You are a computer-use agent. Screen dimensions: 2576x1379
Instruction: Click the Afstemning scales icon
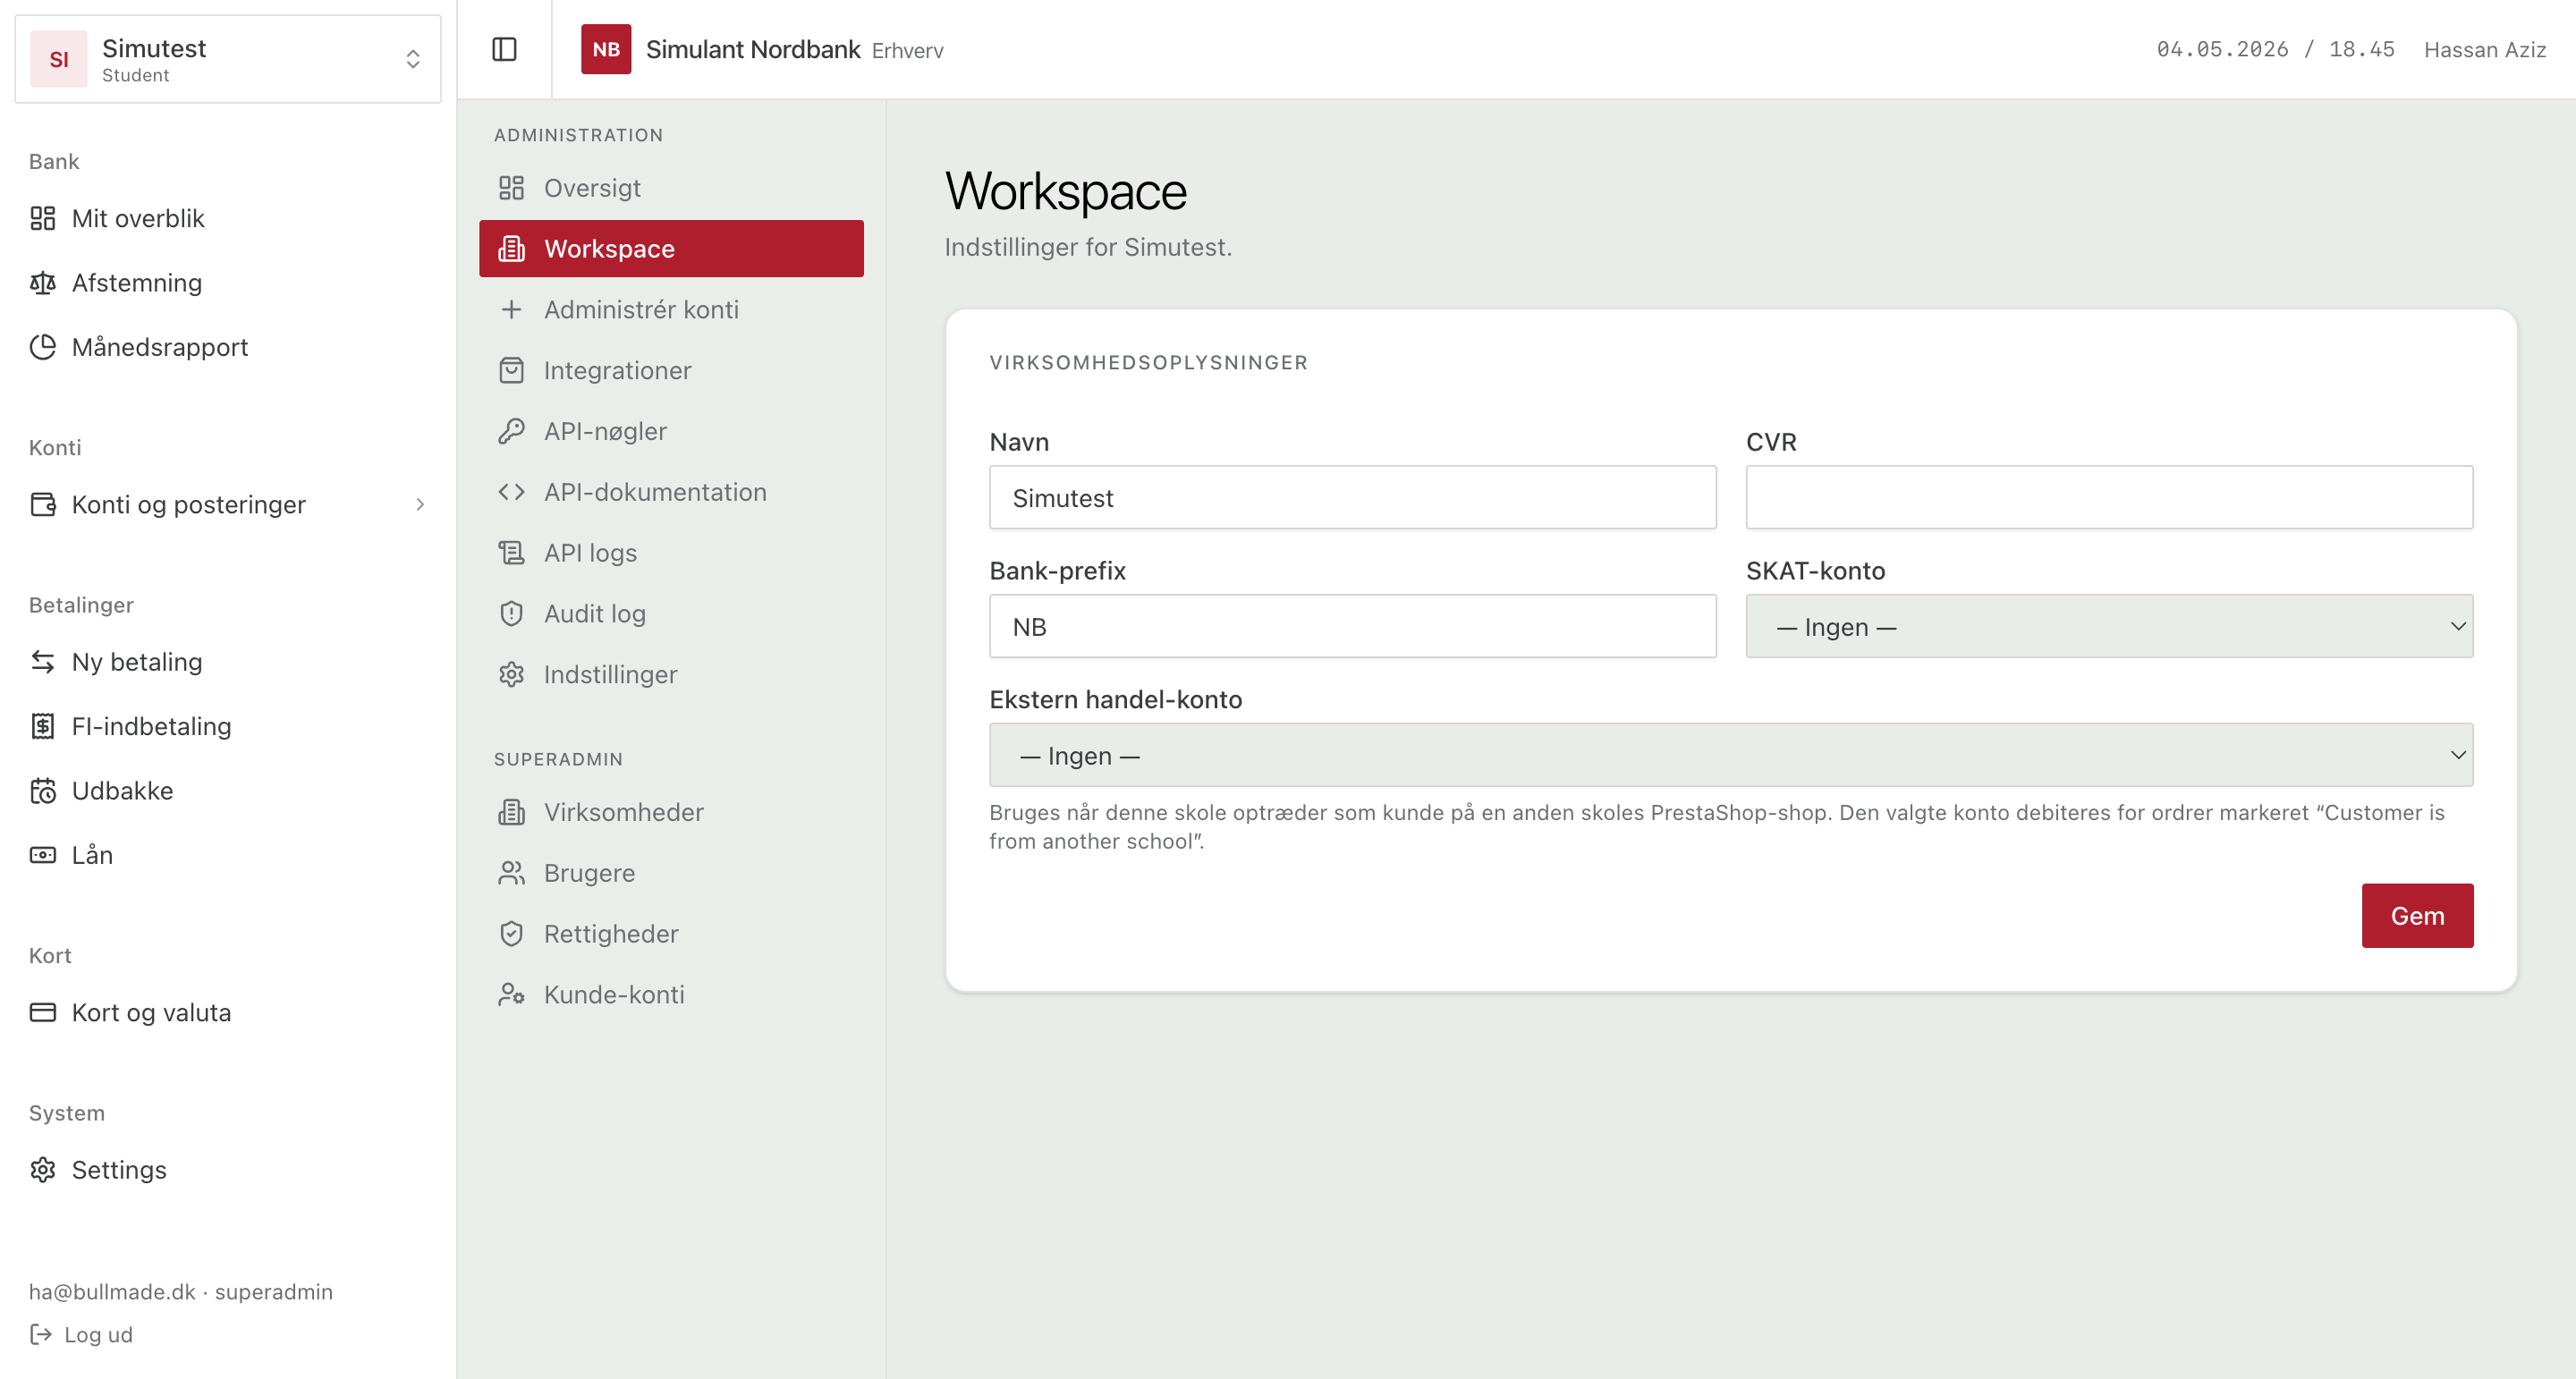(42, 283)
